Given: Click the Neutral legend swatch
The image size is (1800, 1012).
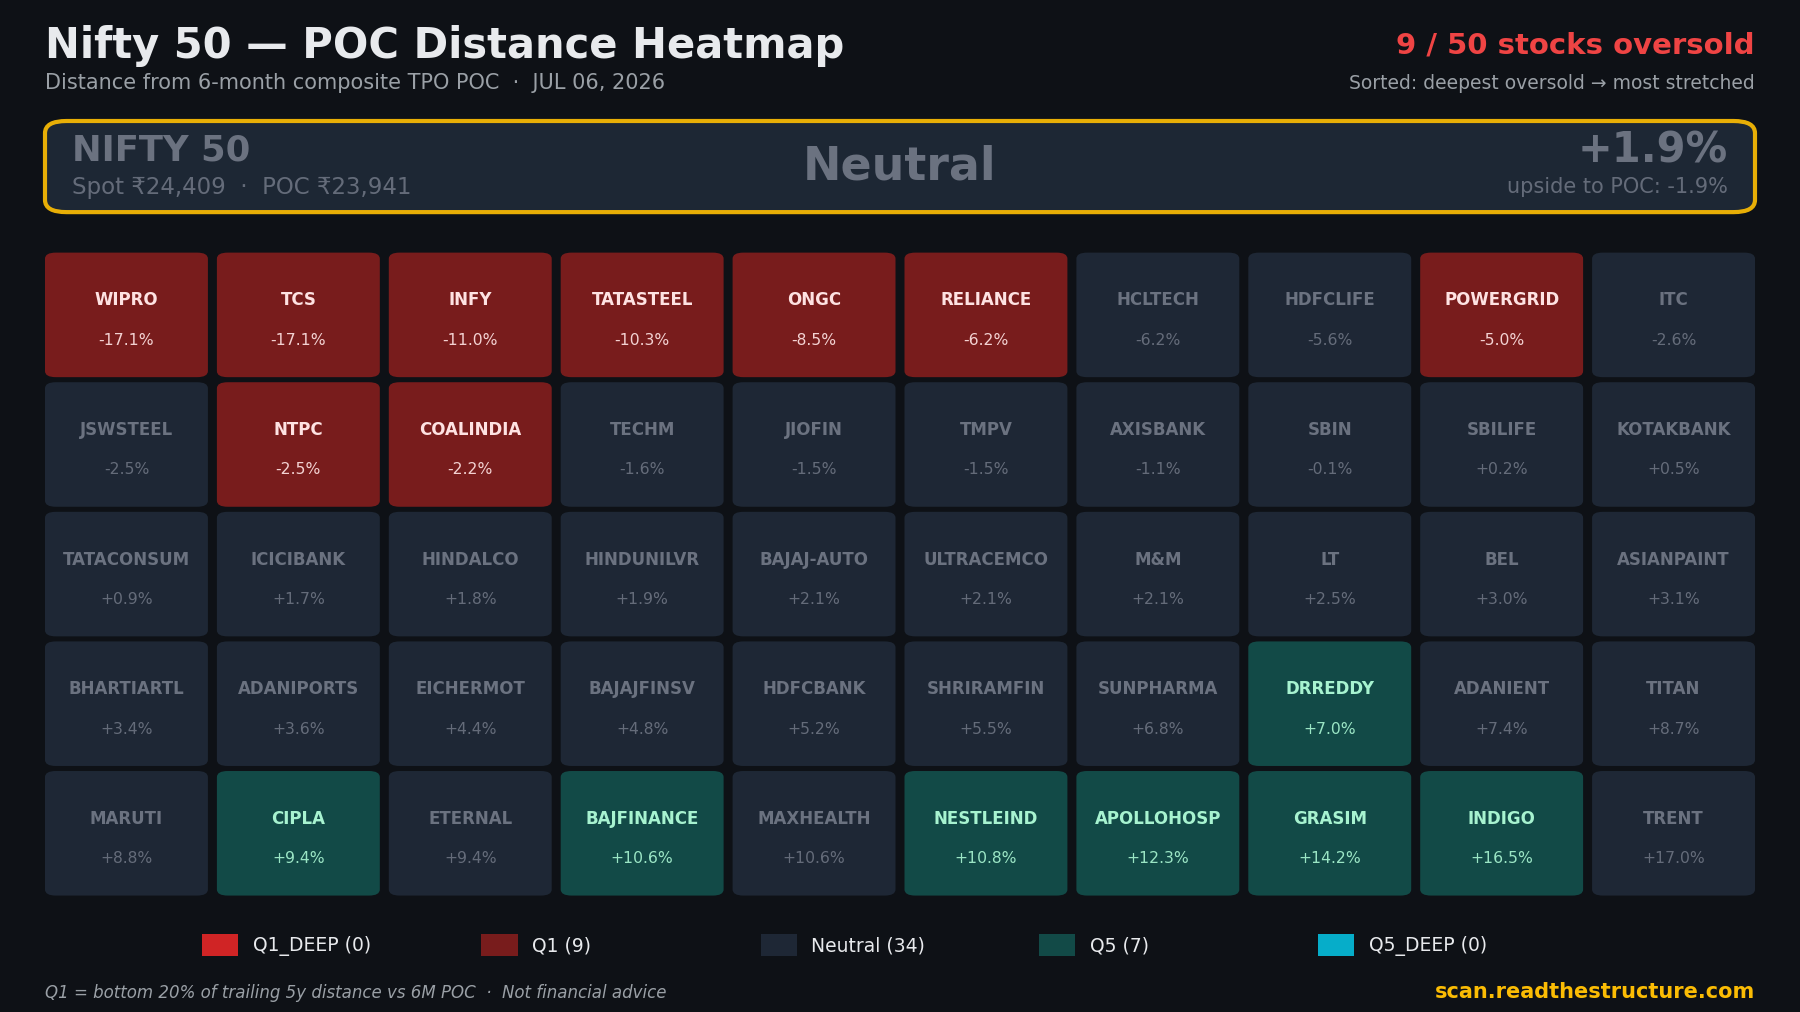Looking at the screenshot, I should (779, 945).
